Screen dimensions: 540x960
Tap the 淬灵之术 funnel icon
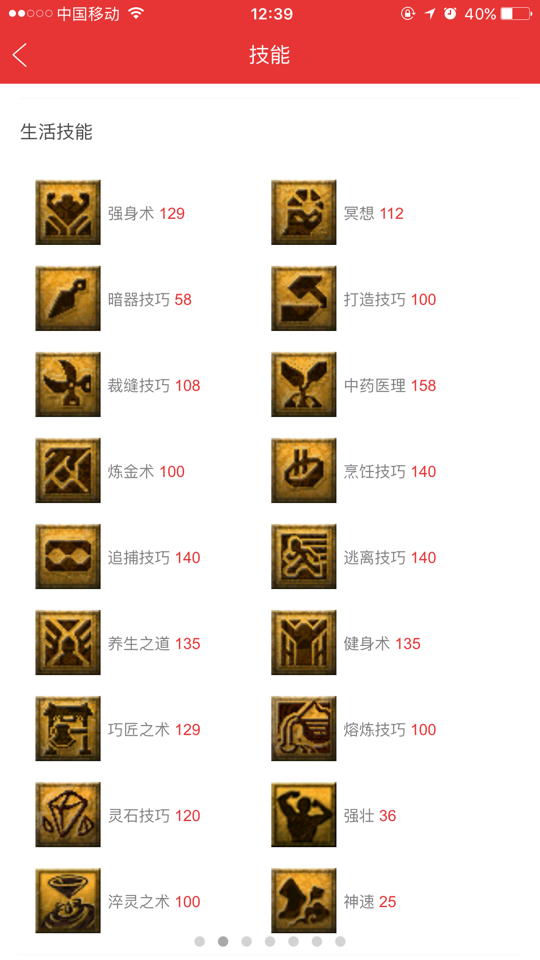pos(68,901)
